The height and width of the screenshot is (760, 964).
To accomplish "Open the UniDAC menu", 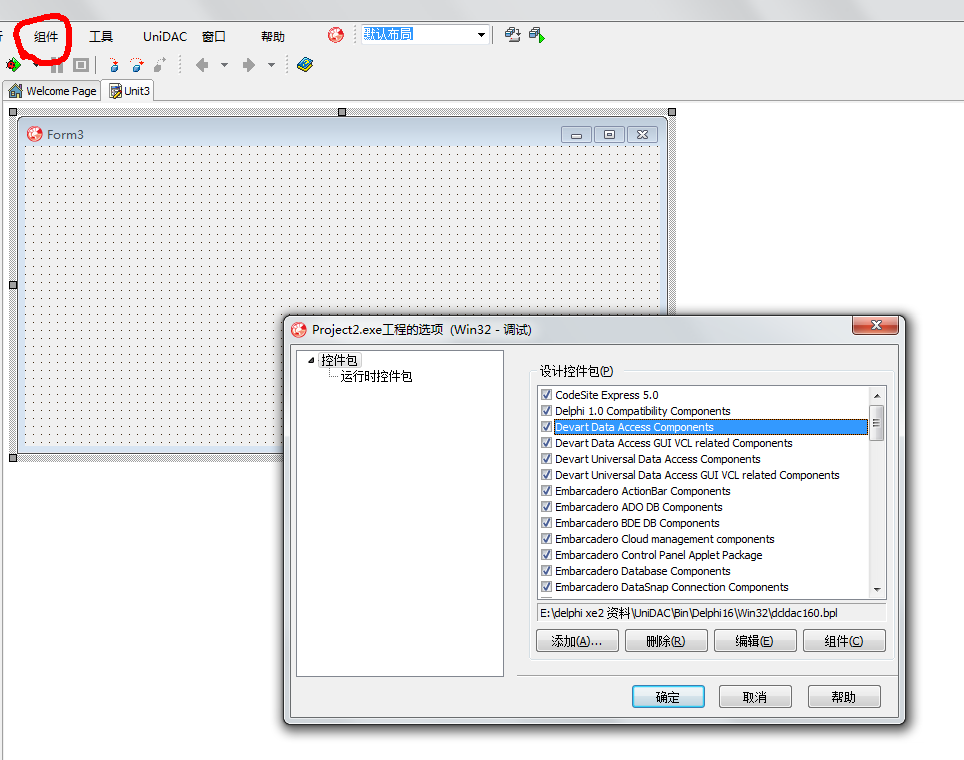I will click(x=165, y=37).
